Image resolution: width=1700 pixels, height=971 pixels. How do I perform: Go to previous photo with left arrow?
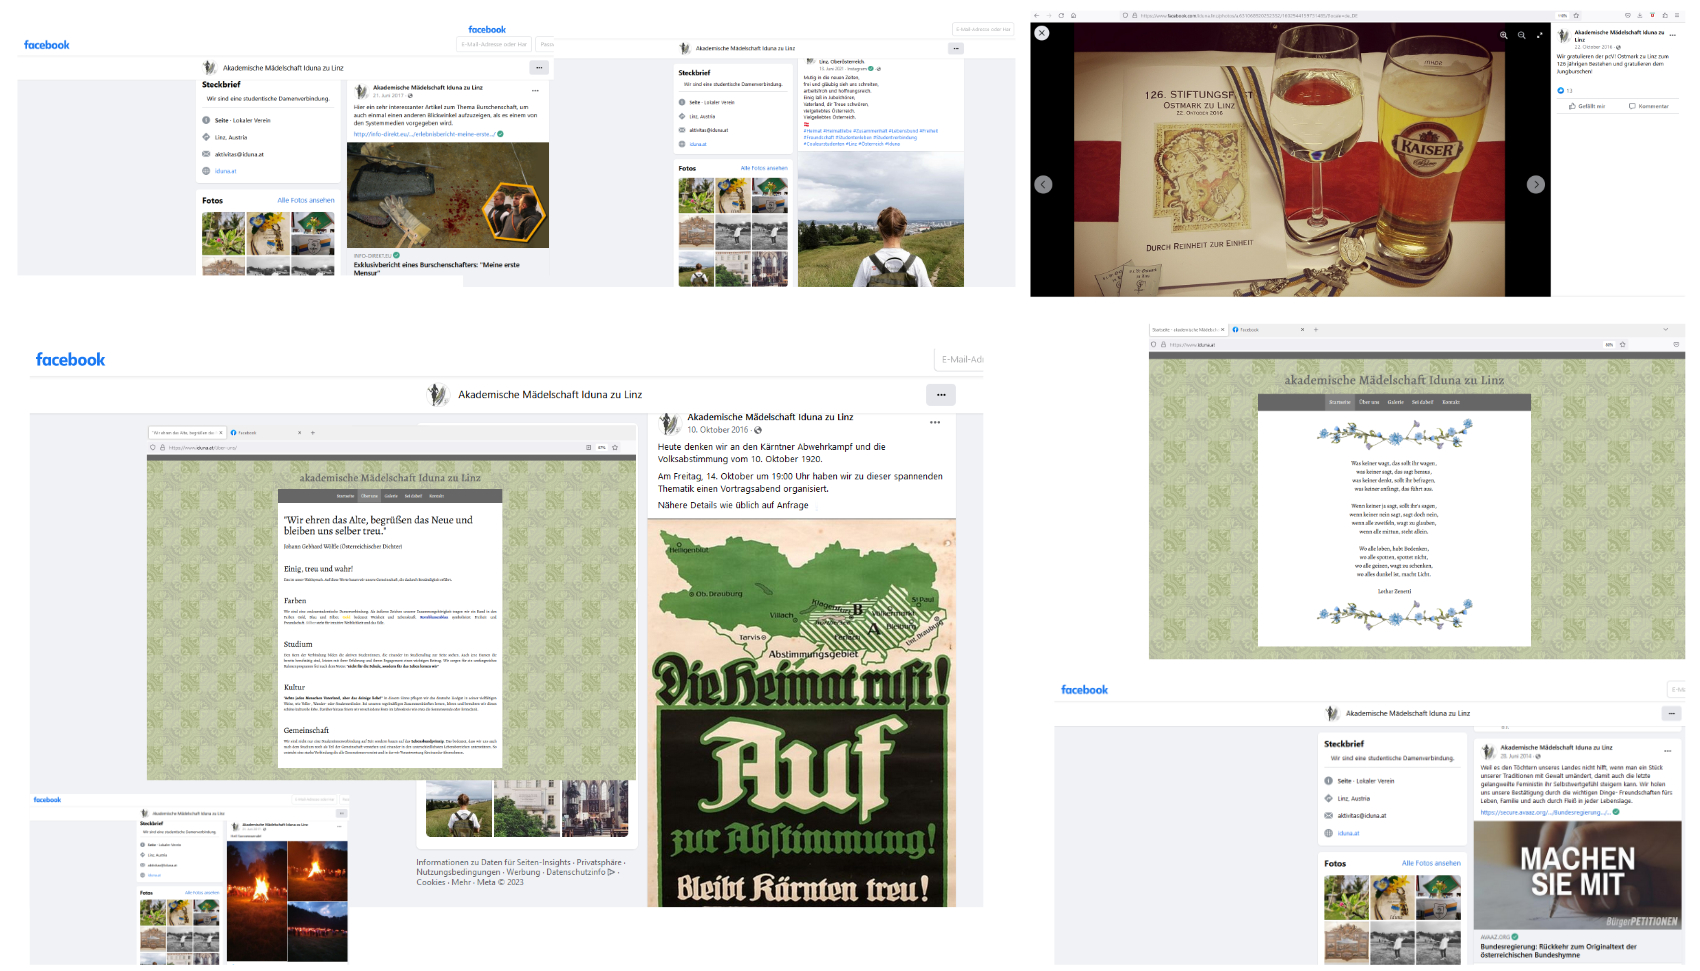point(1043,184)
